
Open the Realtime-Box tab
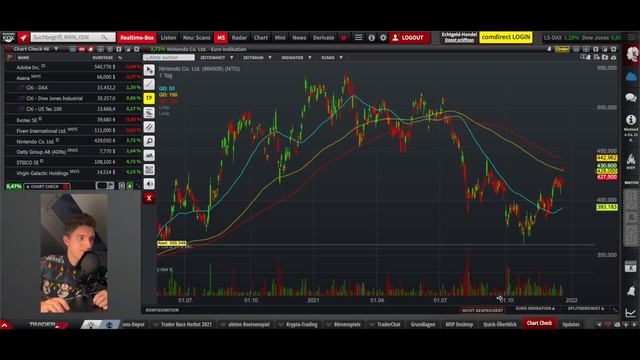pyautogui.click(x=137, y=38)
